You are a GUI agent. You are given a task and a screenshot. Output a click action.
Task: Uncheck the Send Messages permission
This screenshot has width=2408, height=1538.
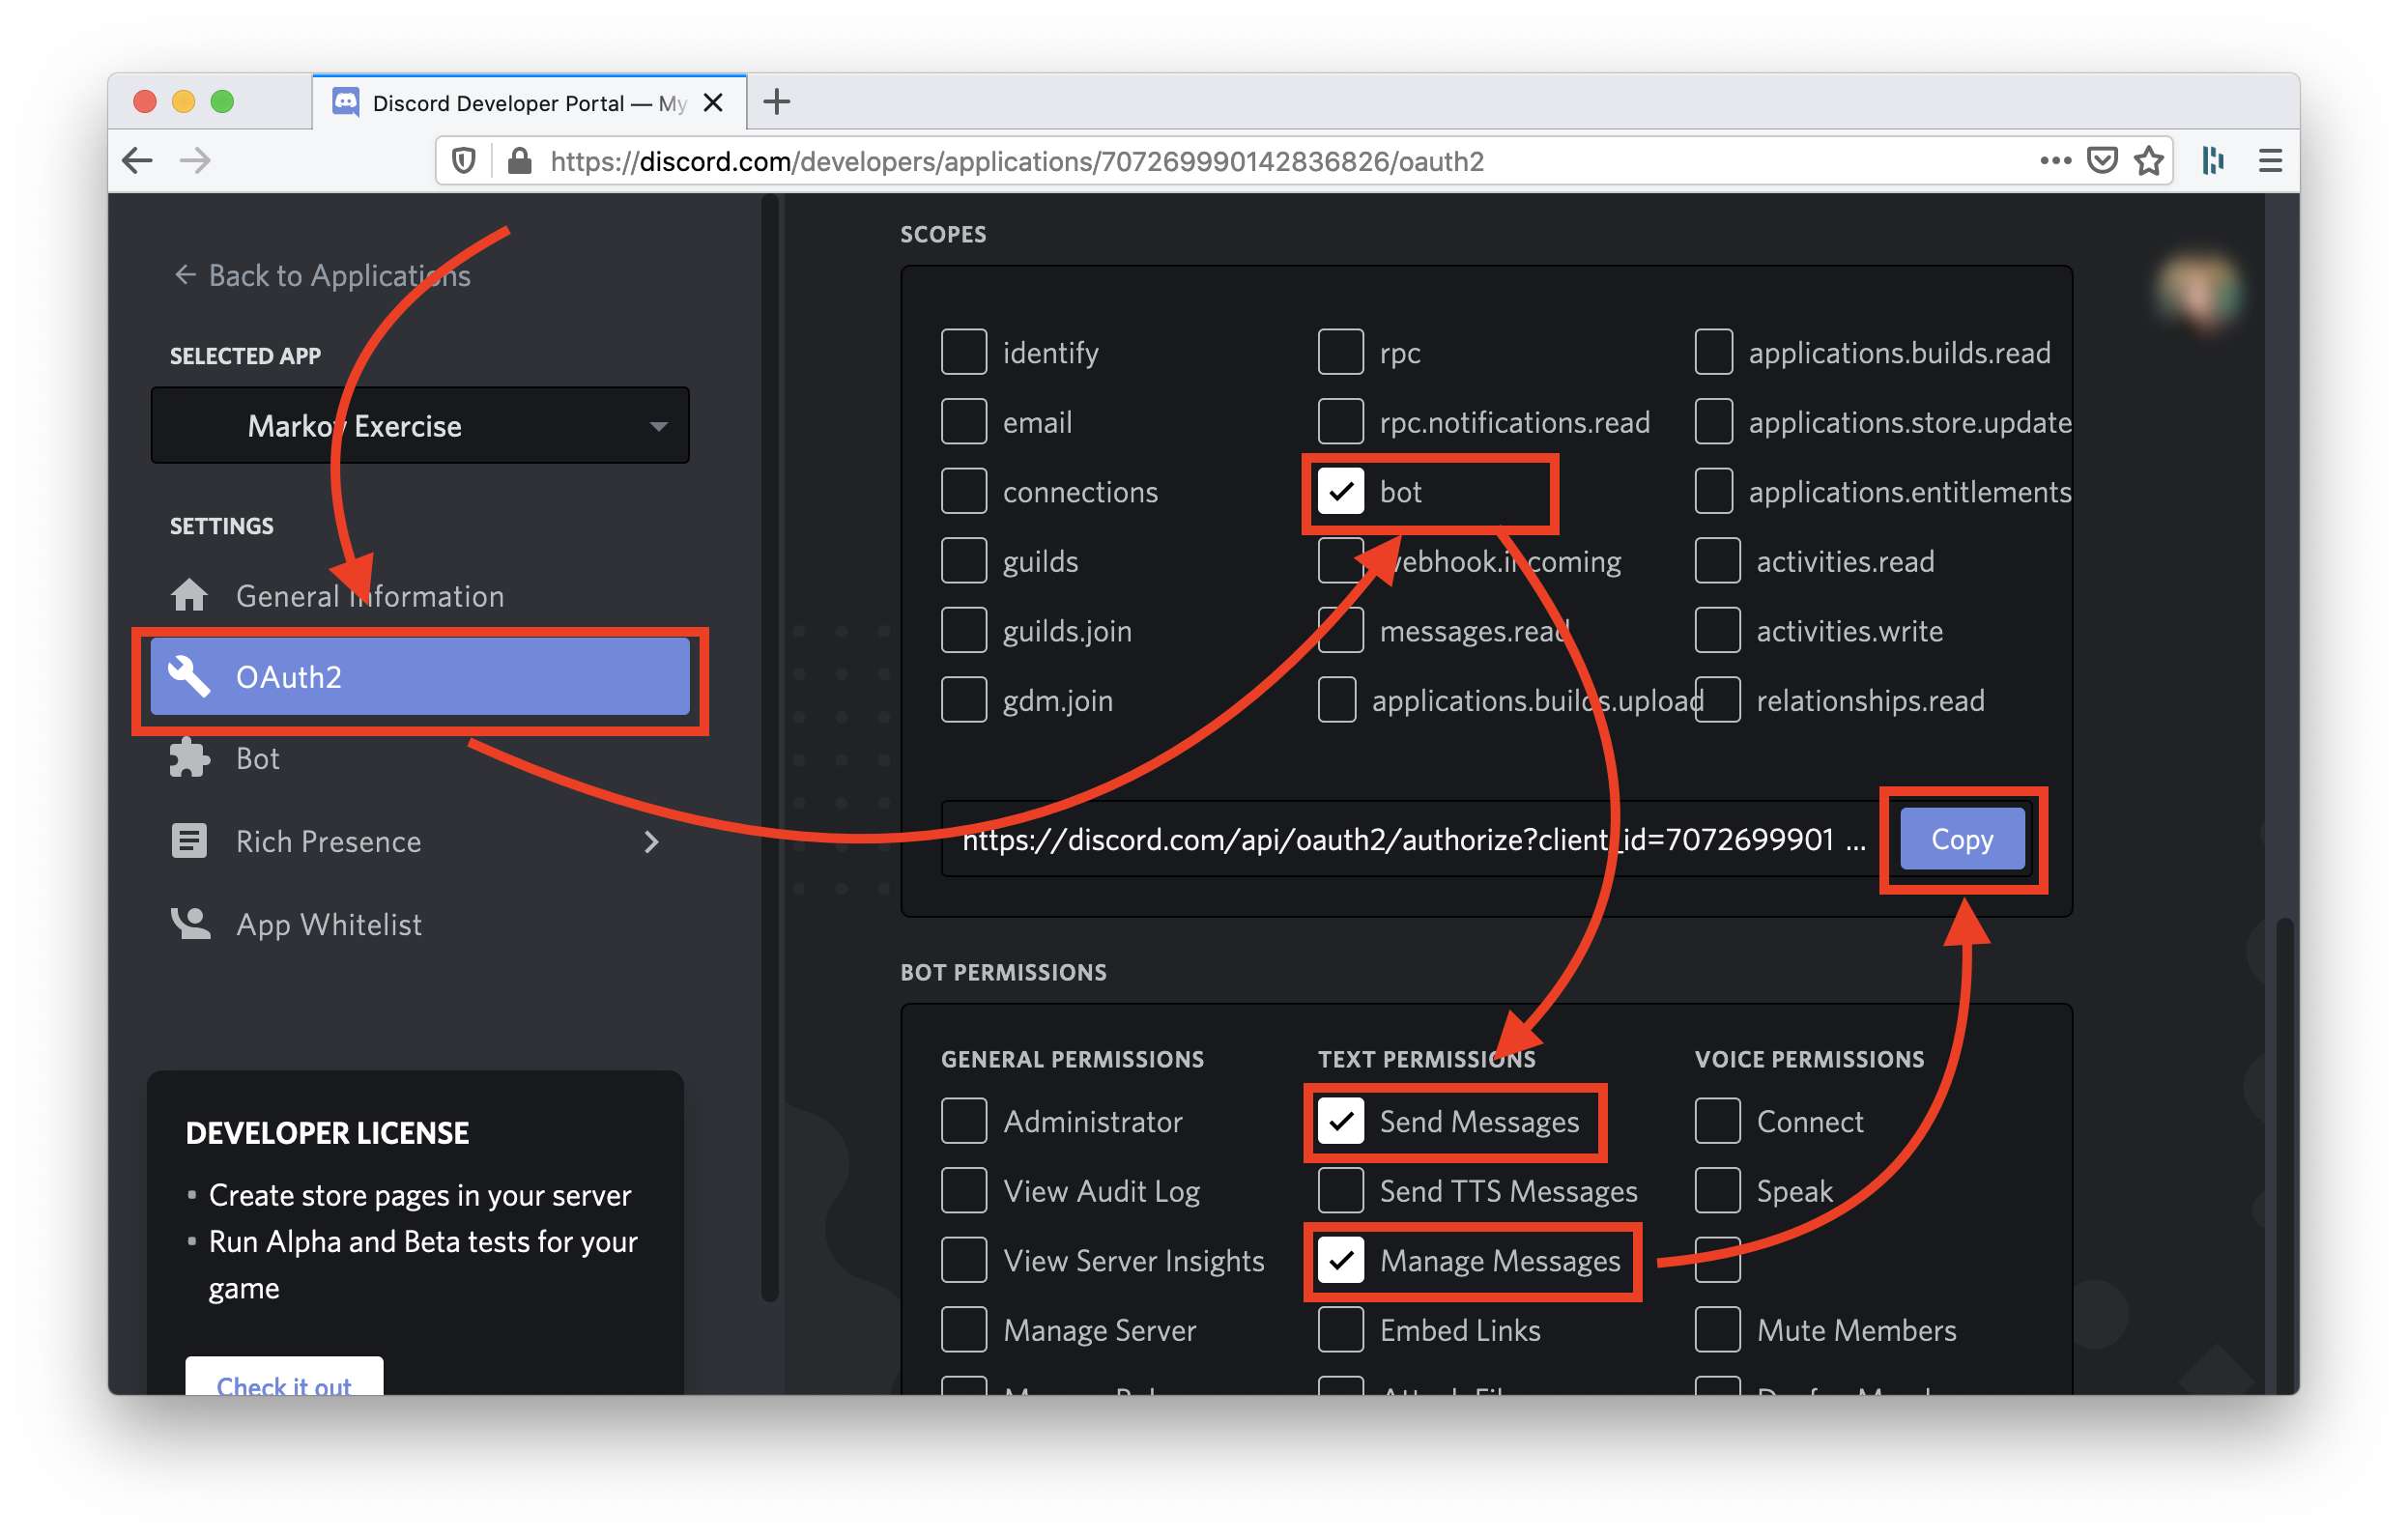pos(1341,1121)
